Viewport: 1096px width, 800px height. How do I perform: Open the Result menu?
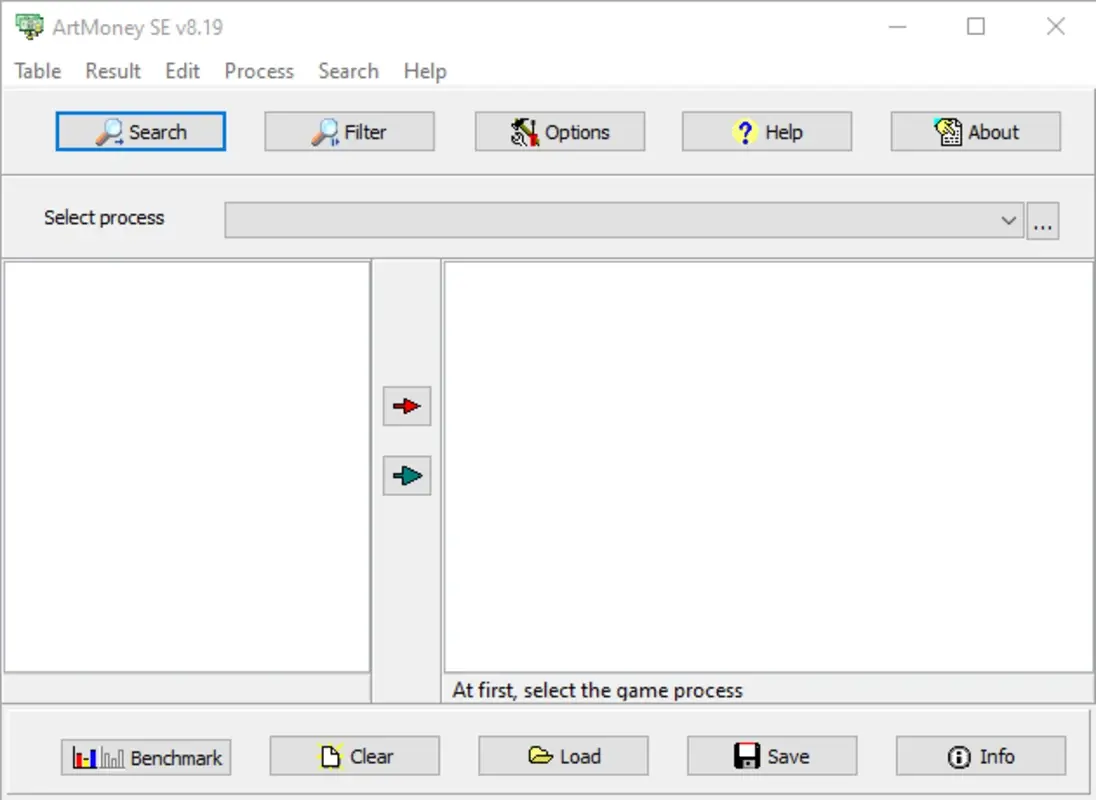(112, 71)
